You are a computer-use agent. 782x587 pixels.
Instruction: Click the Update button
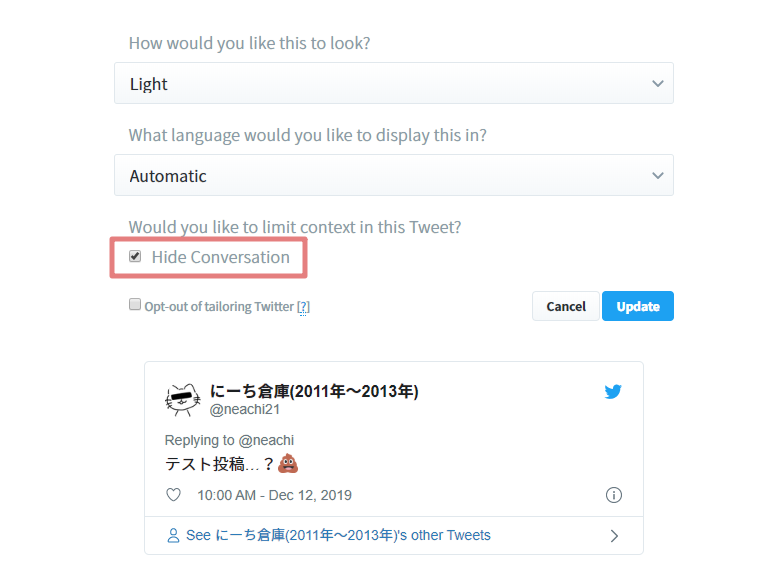(x=638, y=306)
